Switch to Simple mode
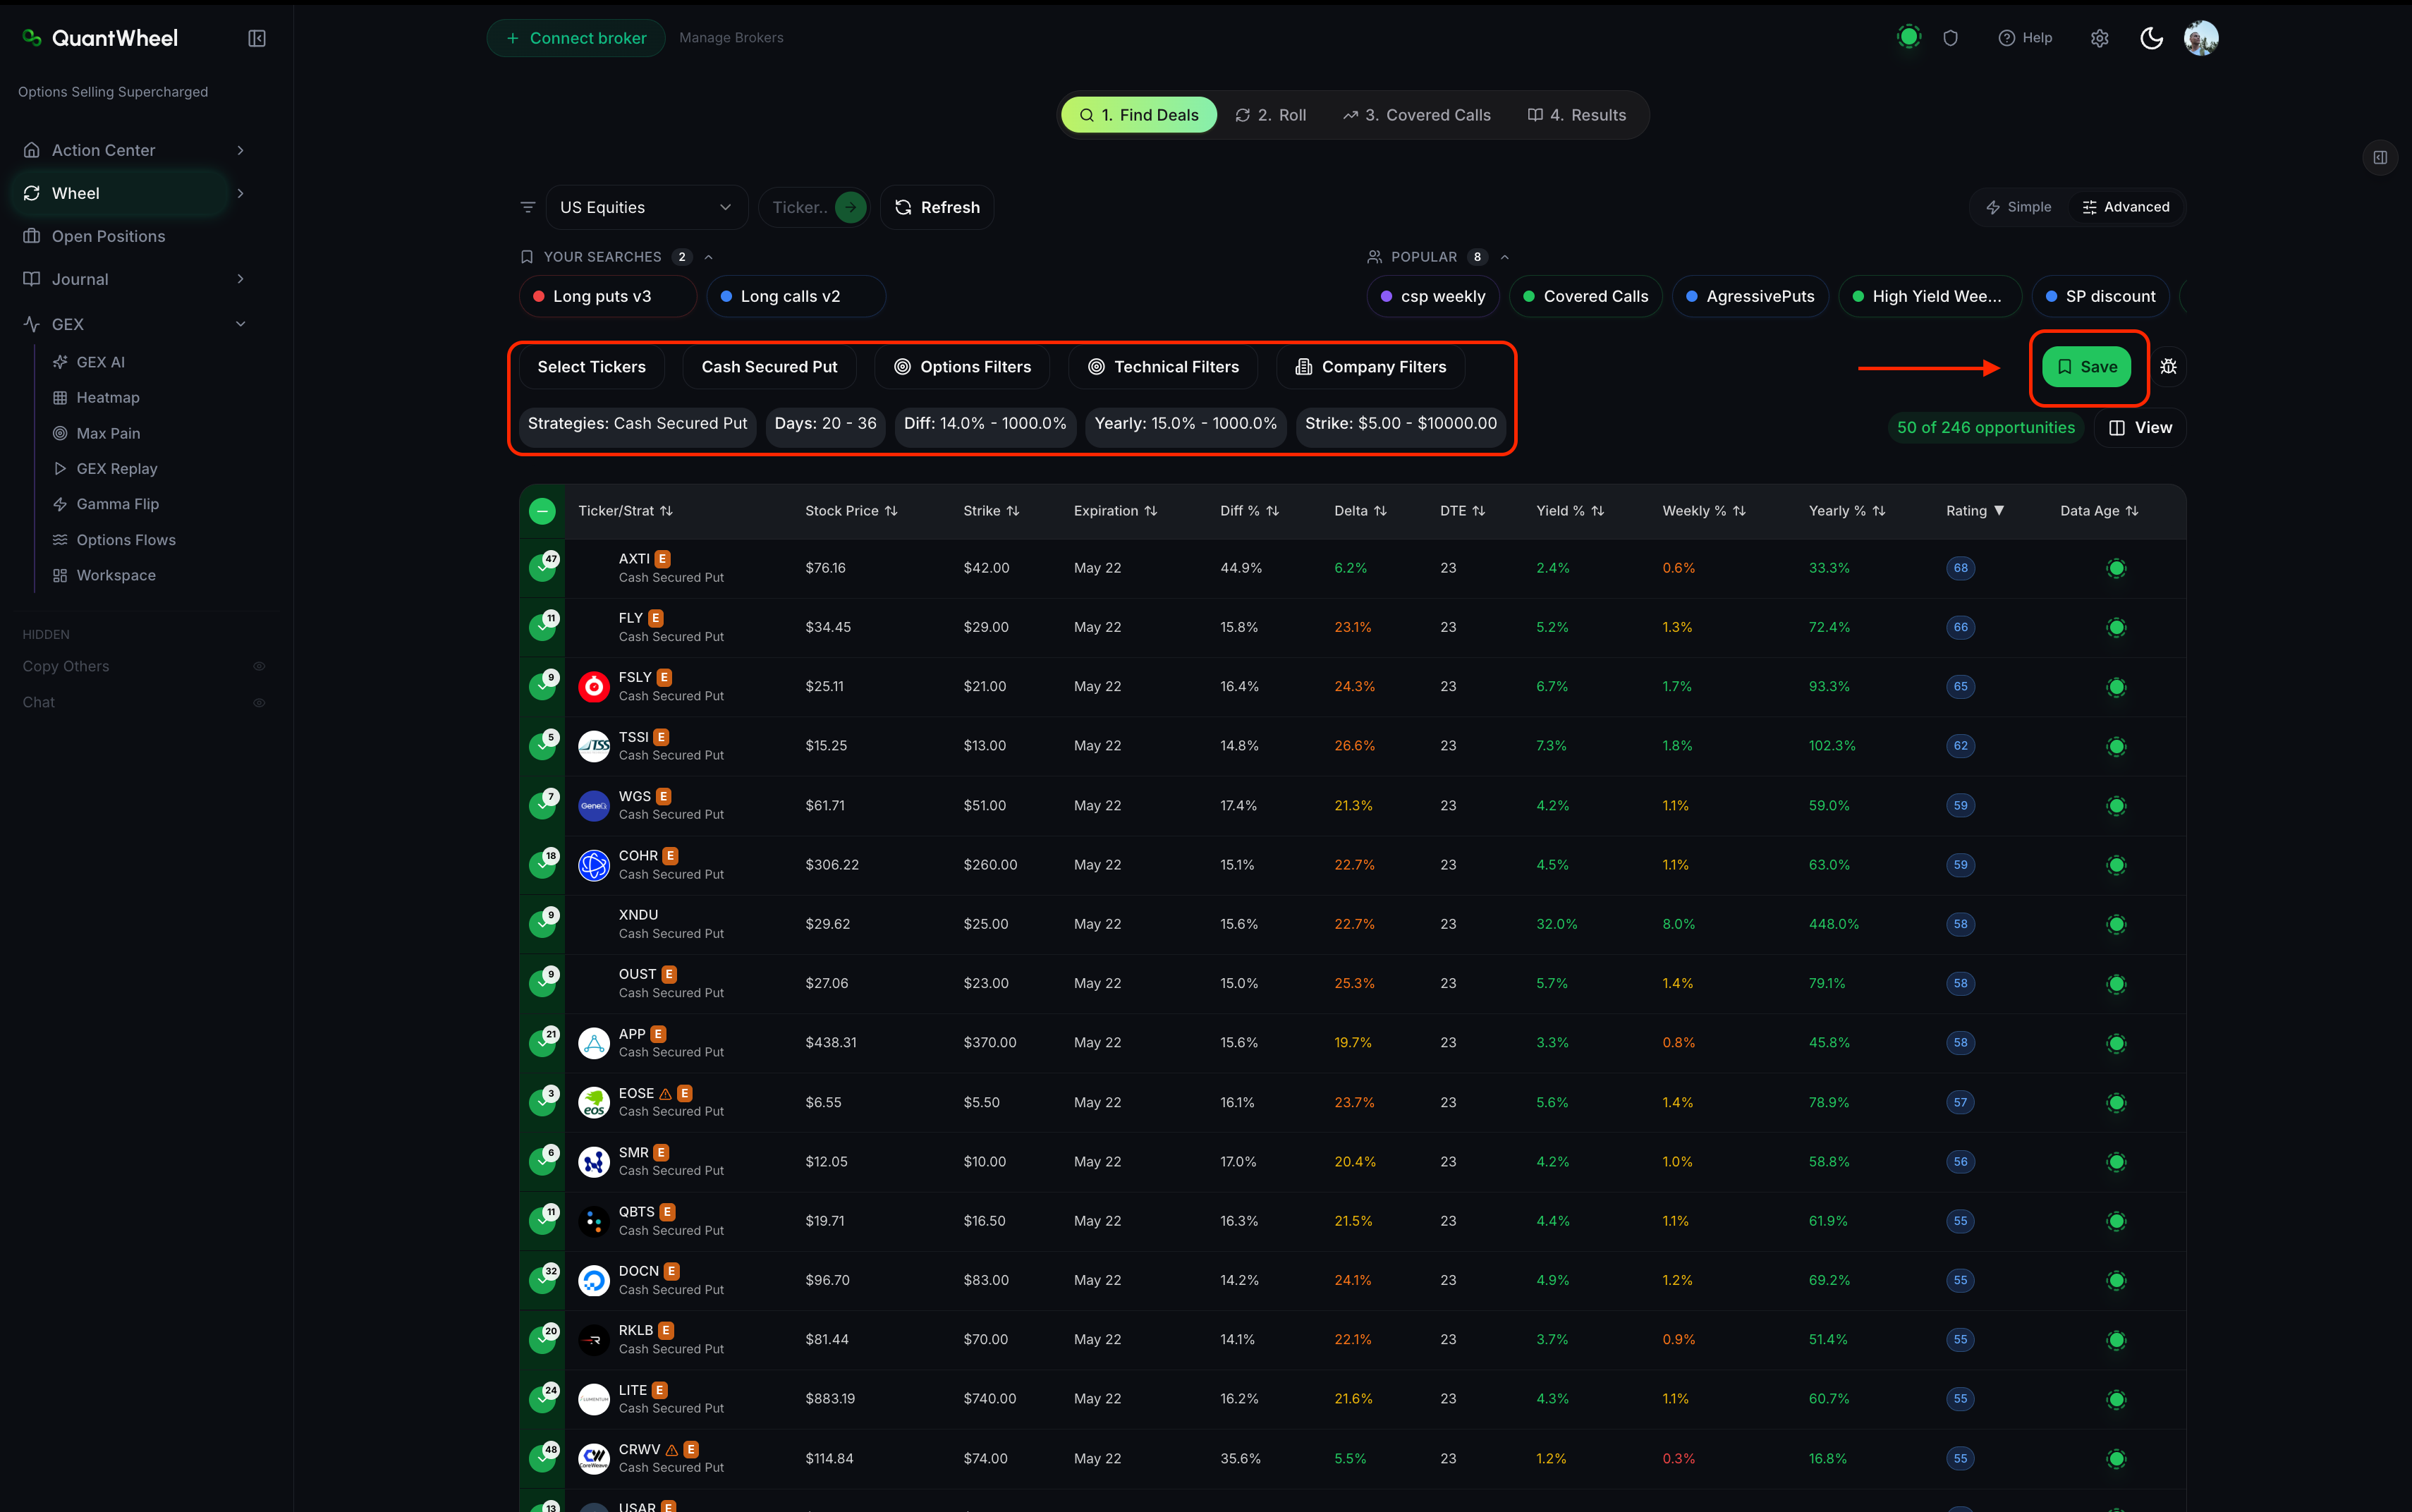2412x1512 pixels. (x=2018, y=207)
